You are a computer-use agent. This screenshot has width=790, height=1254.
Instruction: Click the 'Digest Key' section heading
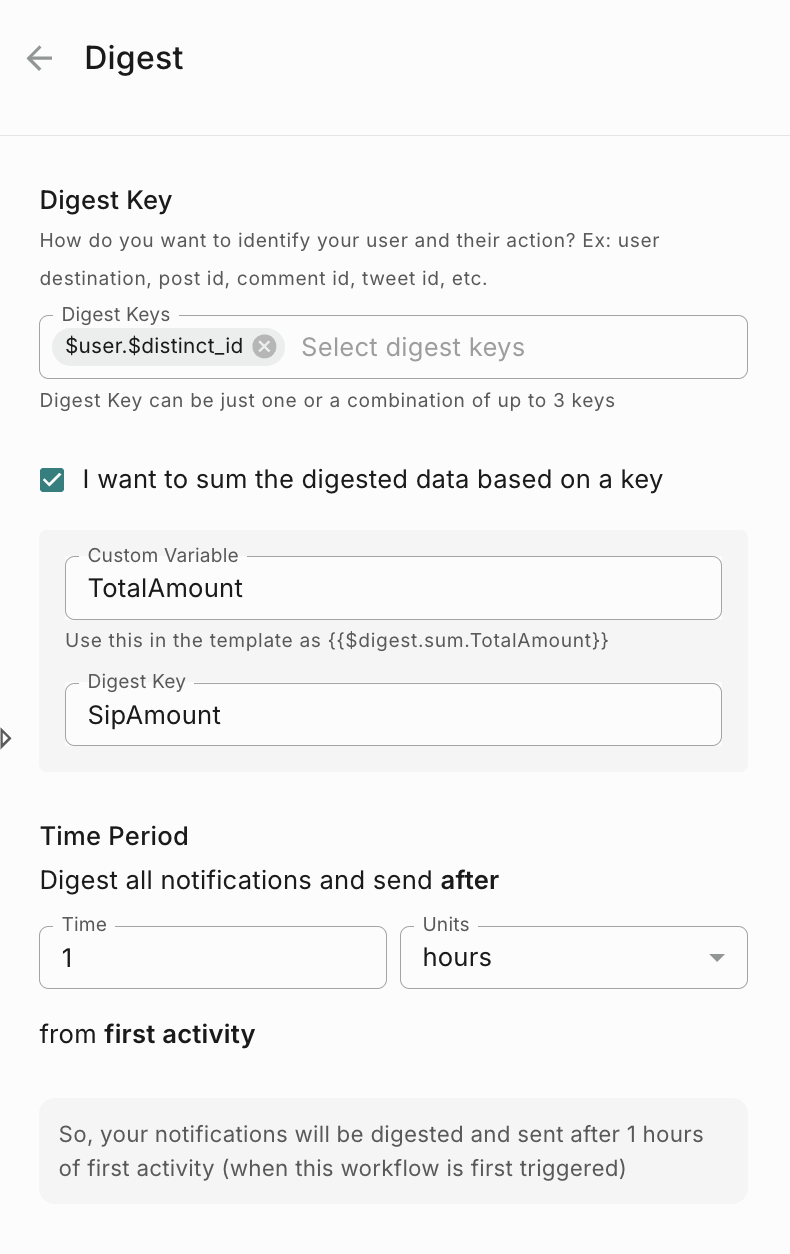coord(106,200)
